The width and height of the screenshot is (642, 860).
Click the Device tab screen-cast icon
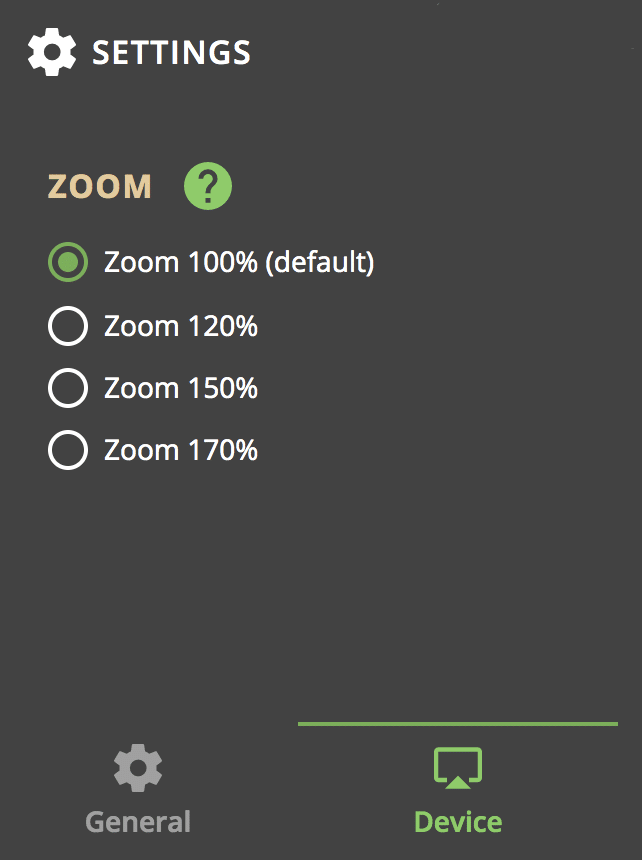point(458,768)
